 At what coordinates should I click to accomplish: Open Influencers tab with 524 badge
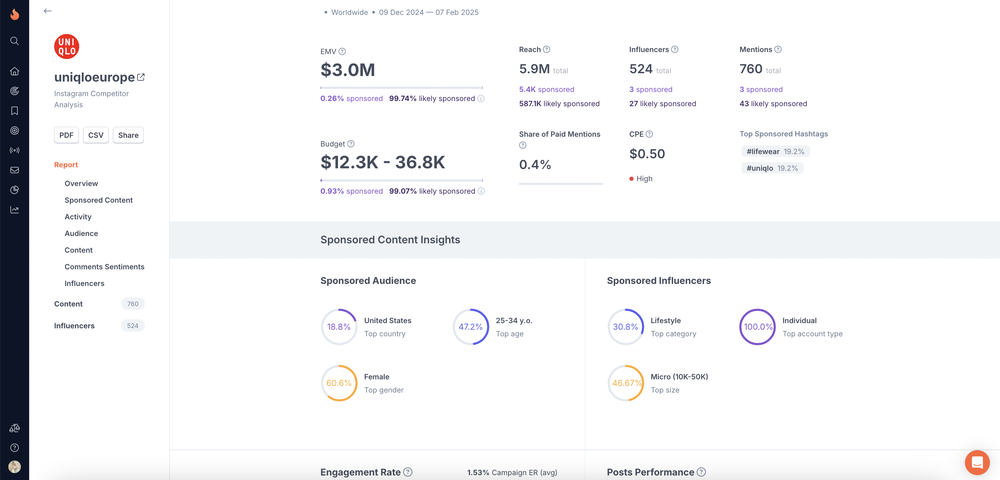coord(99,326)
